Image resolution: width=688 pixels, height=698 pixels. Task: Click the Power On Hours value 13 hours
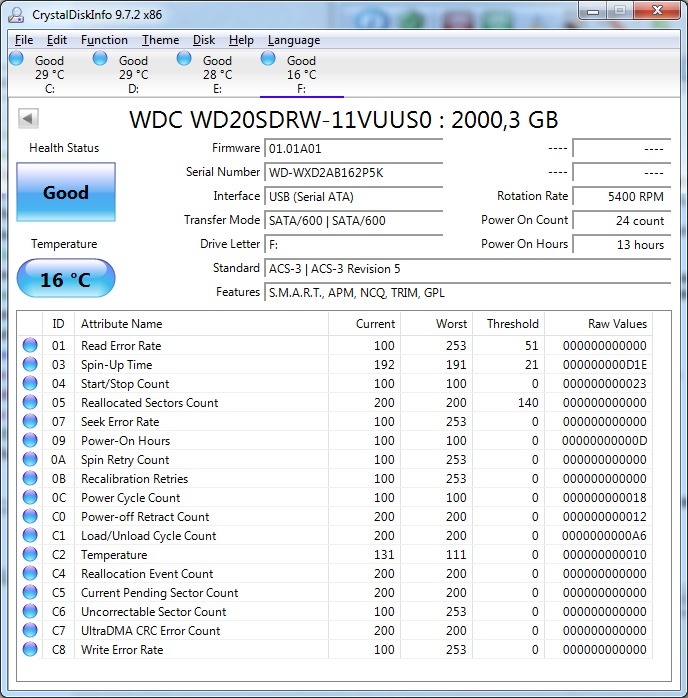[622, 244]
